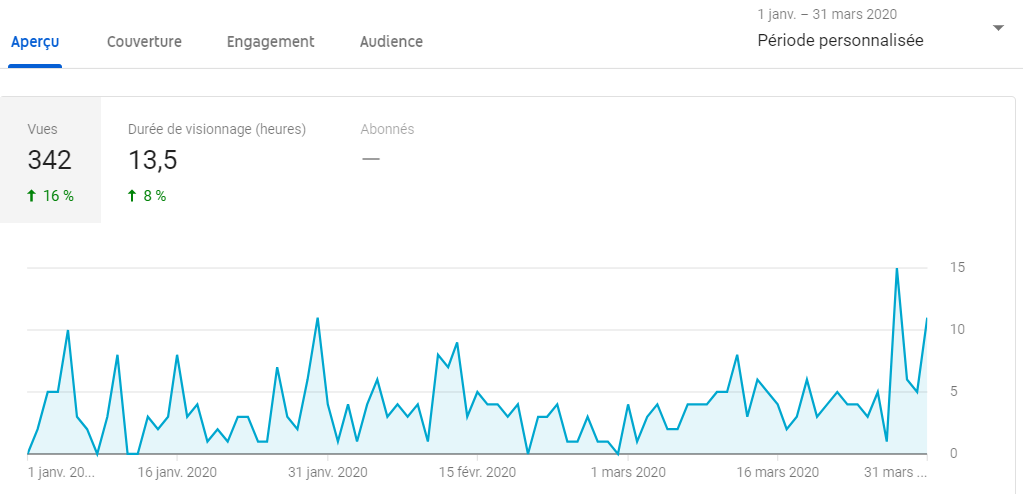
Task: Switch to the Couverture tab
Action: click(144, 42)
